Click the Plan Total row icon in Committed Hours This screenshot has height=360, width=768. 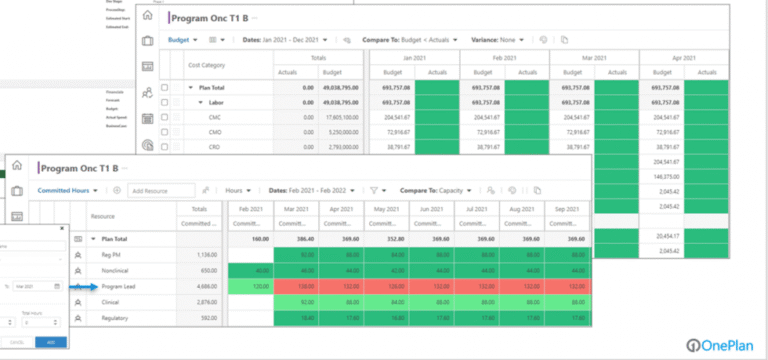coord(78,239)
